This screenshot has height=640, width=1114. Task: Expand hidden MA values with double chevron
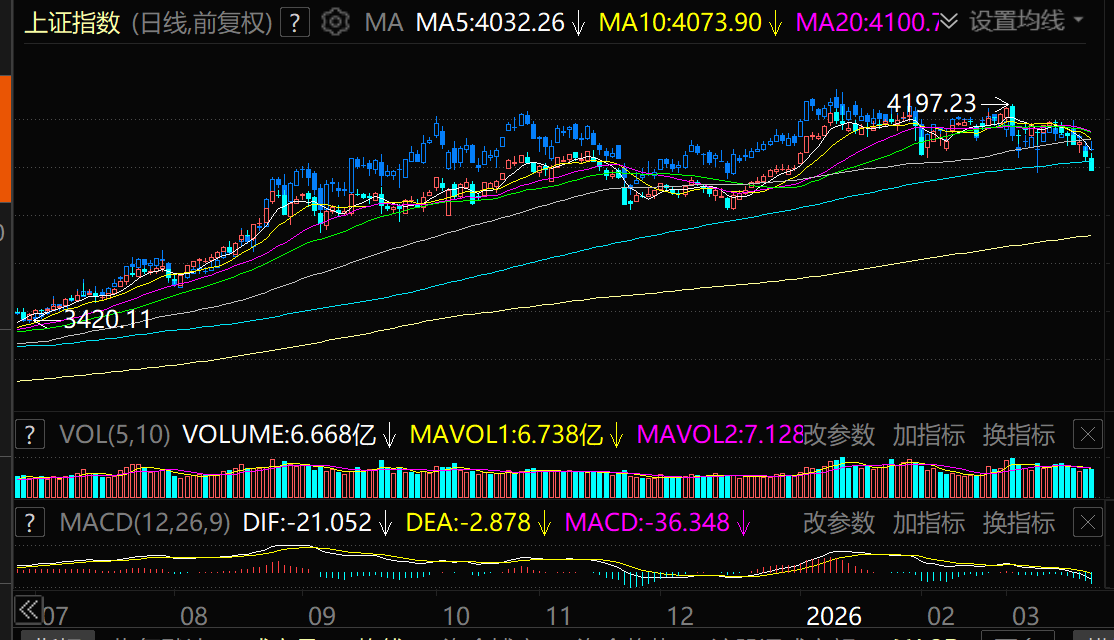pyautogui.click(x=950, y=22)
